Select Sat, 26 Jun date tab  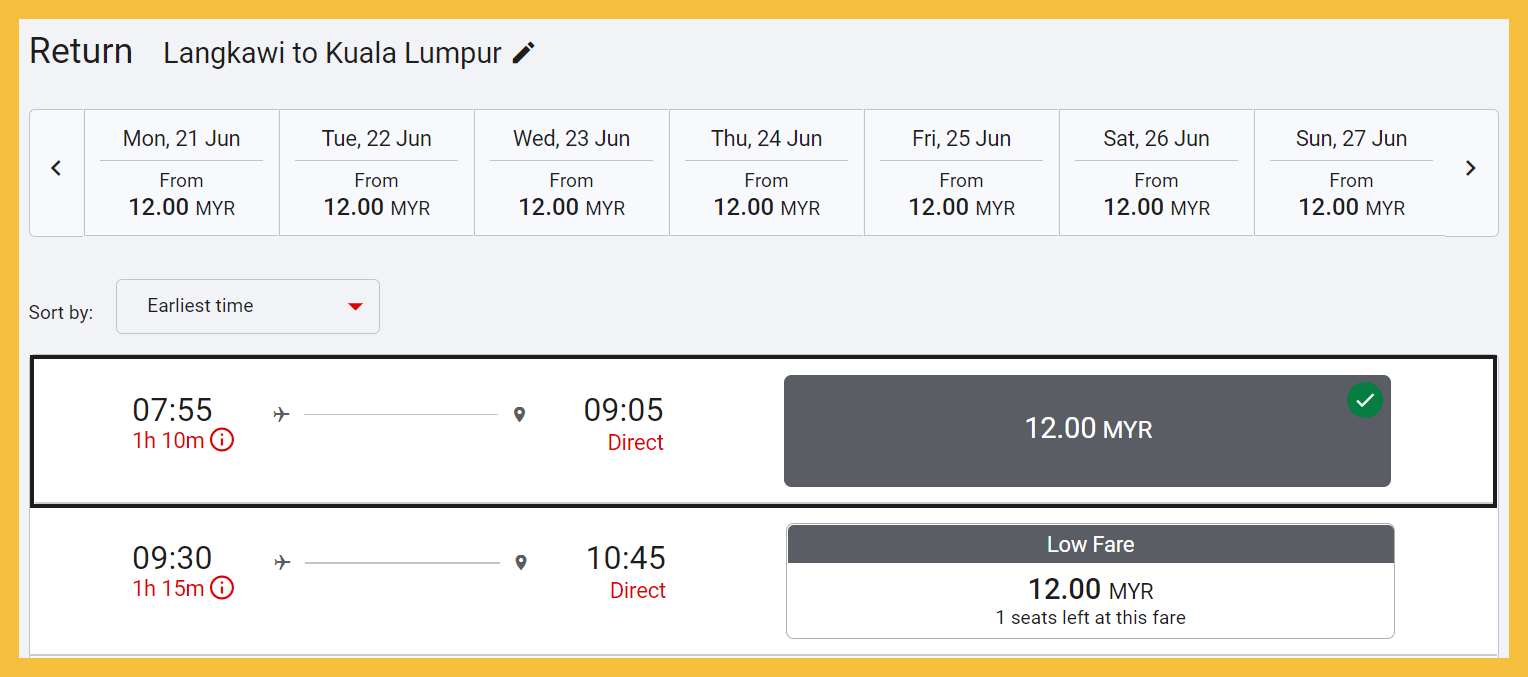point(1156,173)
